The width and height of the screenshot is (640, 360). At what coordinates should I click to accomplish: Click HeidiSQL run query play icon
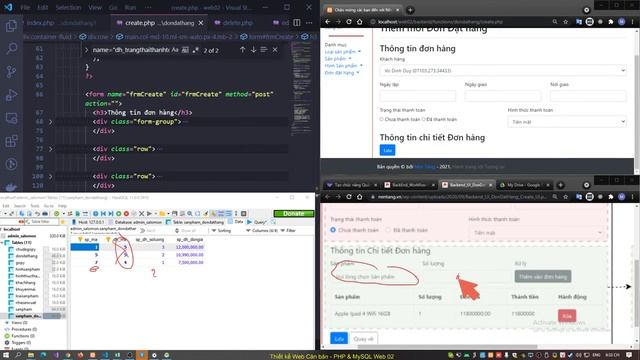pos(149,213)
